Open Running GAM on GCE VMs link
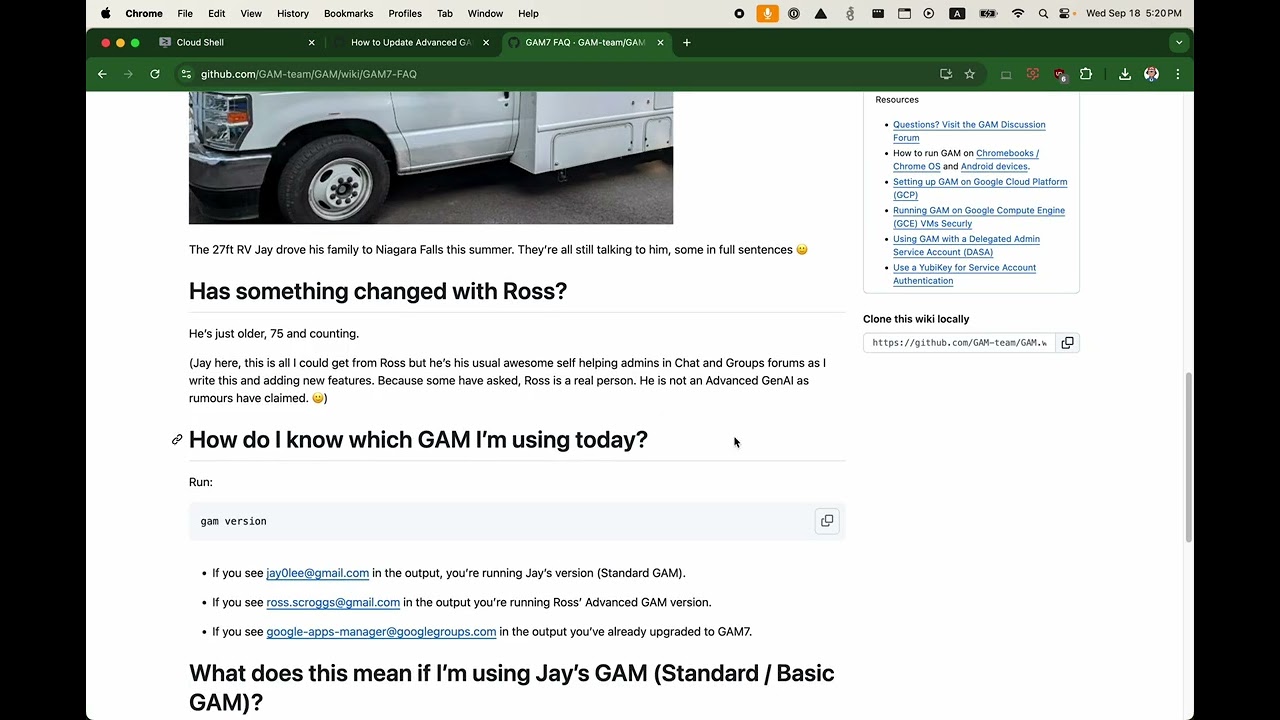Screen dimensions: 1280x720 click(x=978, y=217)
